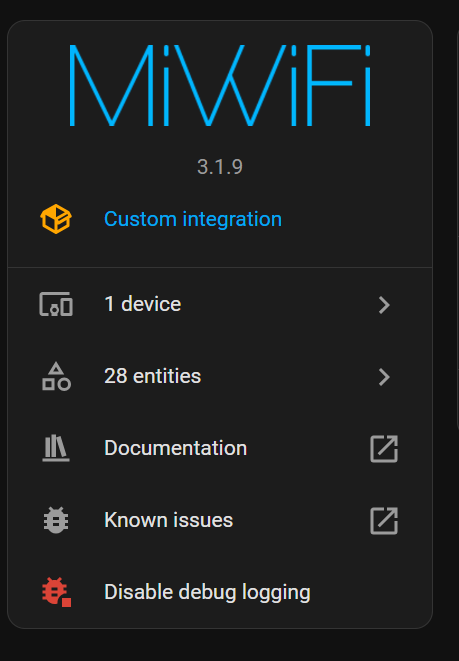The height and width of the screenshot is (661, 459).
Task: Click the gray bug Known issues icon
Action: (x=56, y=520)
